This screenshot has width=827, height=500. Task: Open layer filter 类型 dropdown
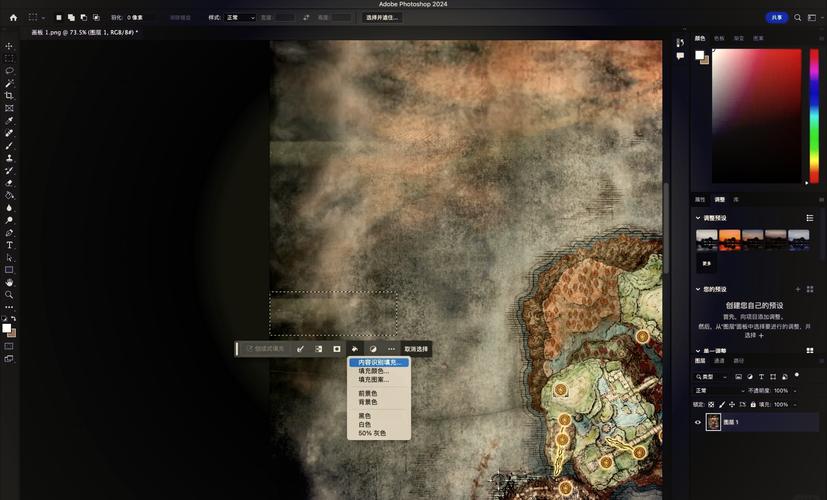tap(711, 377)
